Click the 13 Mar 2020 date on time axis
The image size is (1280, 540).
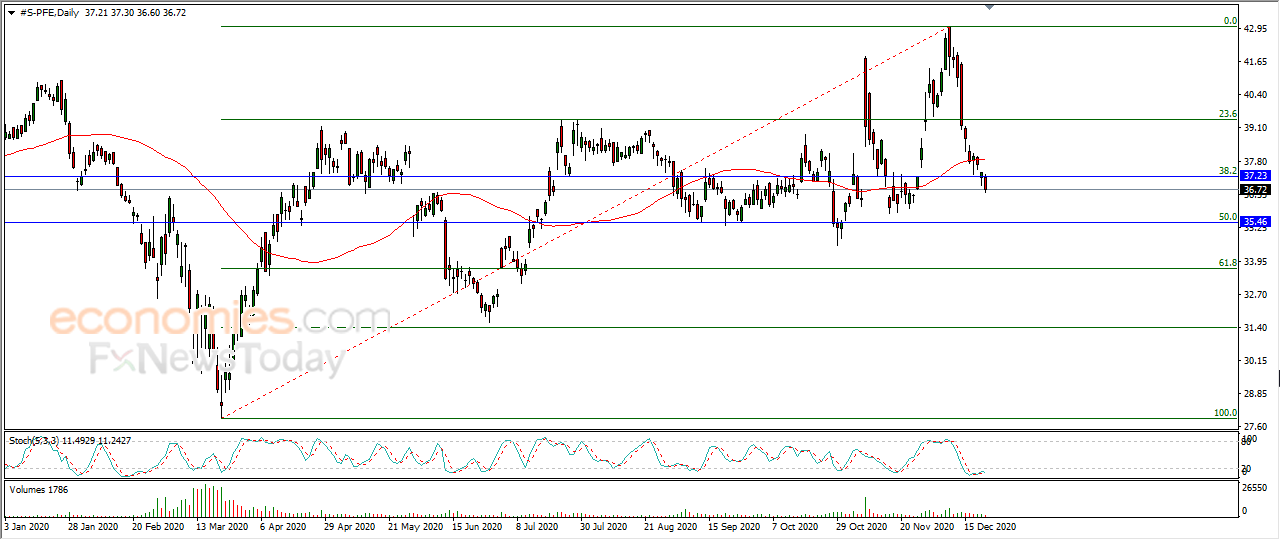(222, 525)
